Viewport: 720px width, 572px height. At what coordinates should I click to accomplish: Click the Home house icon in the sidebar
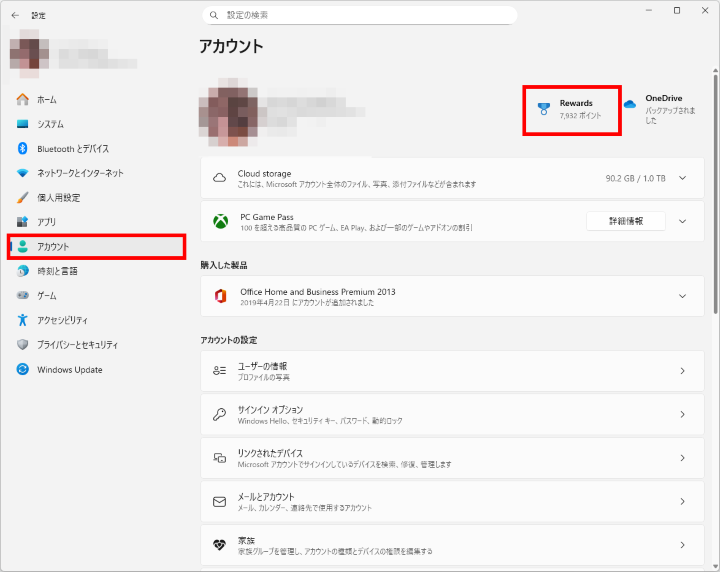pos(22,99)
